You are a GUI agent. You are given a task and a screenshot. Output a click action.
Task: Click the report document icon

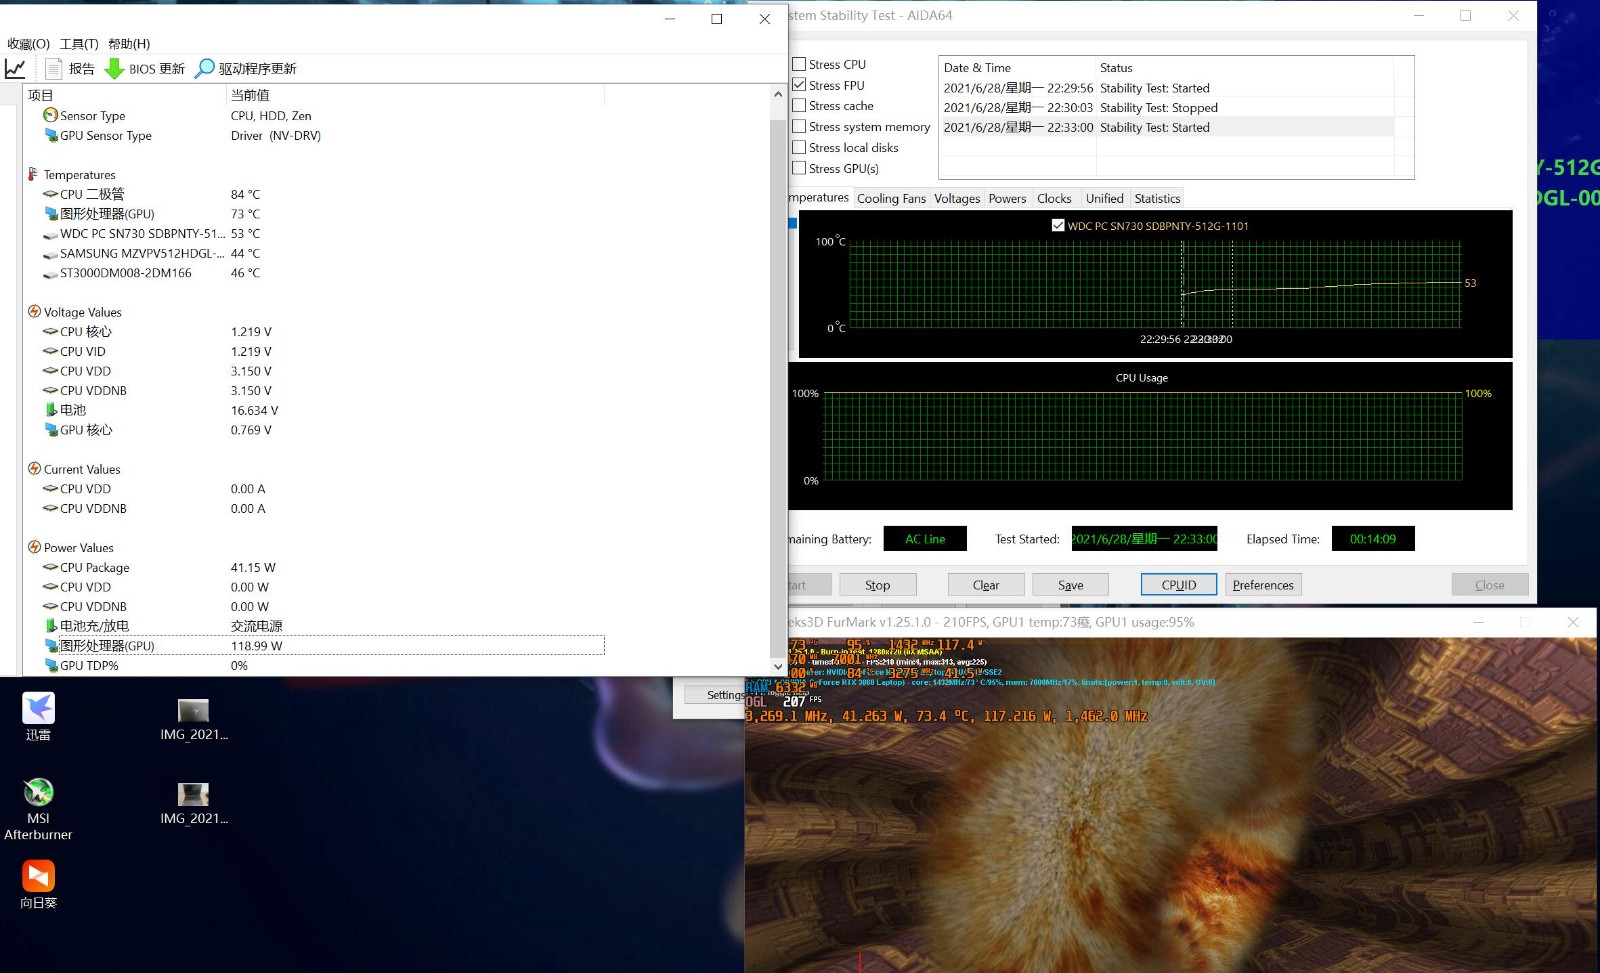click(x=54, y=68)
